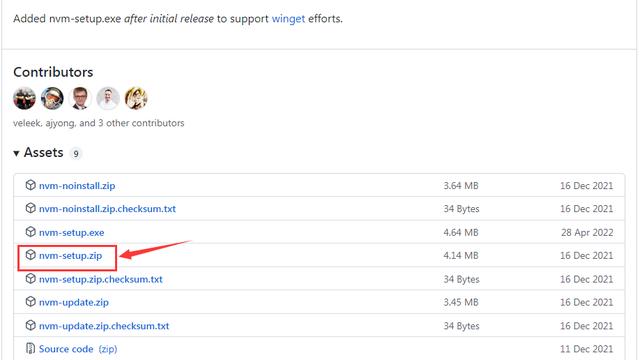Select the 28 Apr 2022 date
The image size is (640, 360).
point(587,233)
